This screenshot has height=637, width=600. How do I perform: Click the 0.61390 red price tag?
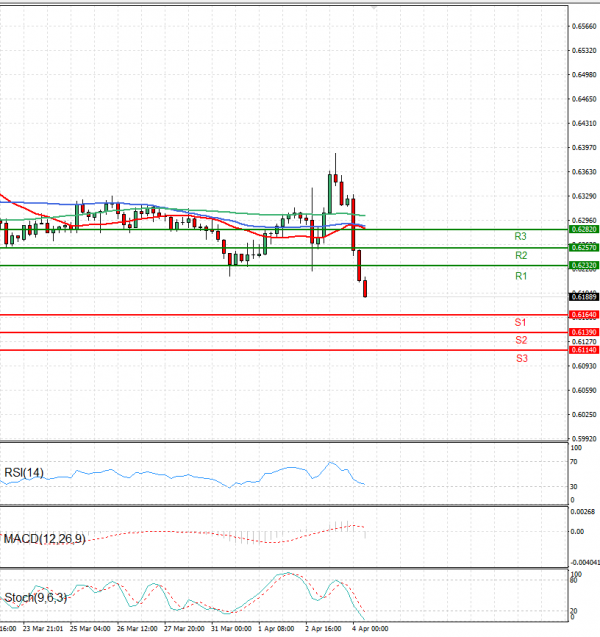(583, 332)
